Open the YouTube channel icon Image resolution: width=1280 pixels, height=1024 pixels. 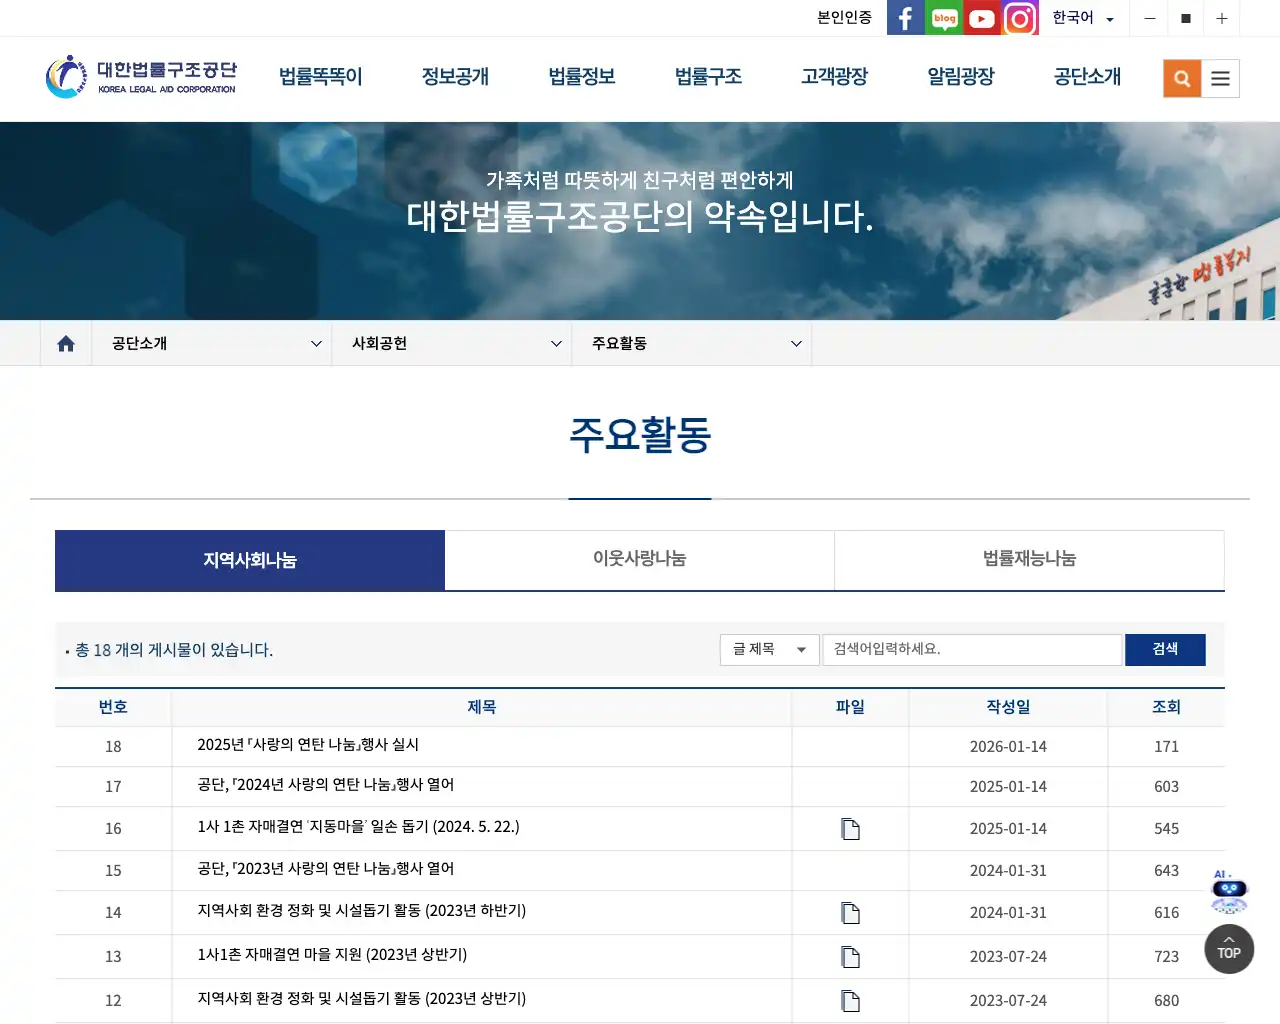(x=982, y=18)
